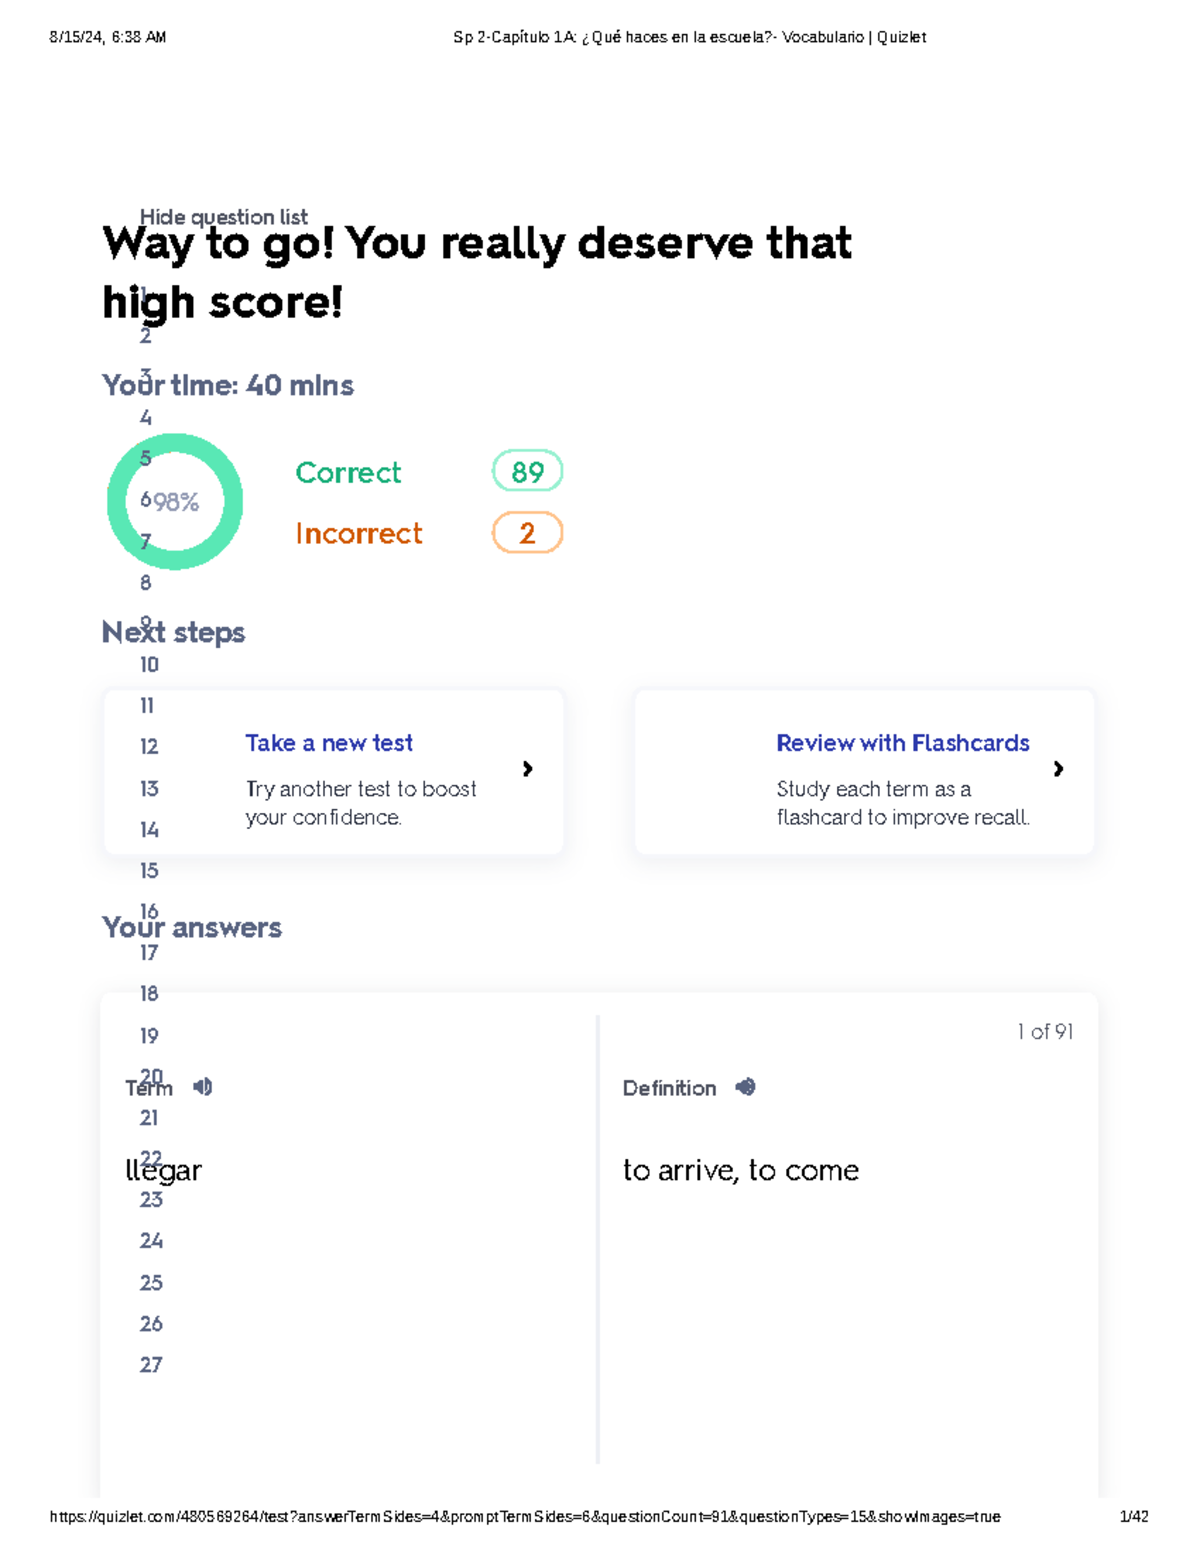Image resolution: width=1200 pixels, height=1553 pixels.
Task: Navigate to question 24
Action: tap(151, 1241)
